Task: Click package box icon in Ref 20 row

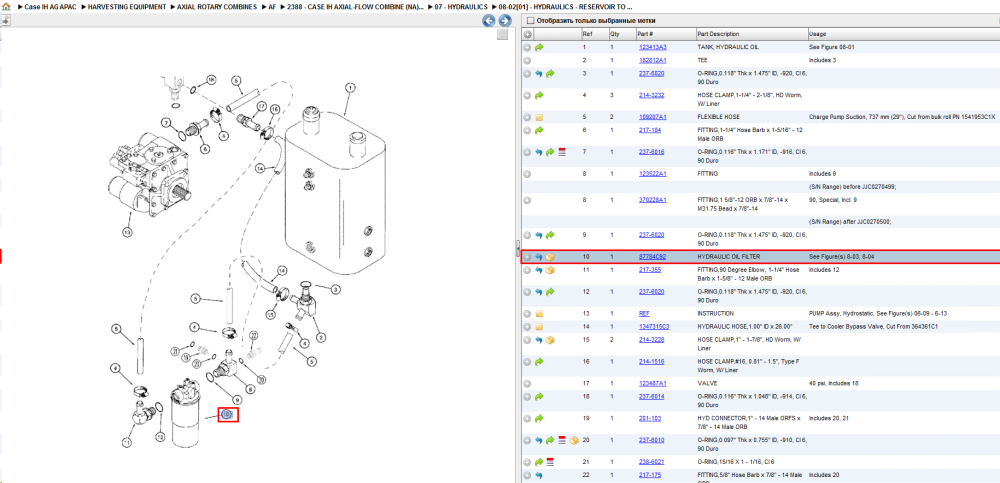Action: tap(574, 440)
